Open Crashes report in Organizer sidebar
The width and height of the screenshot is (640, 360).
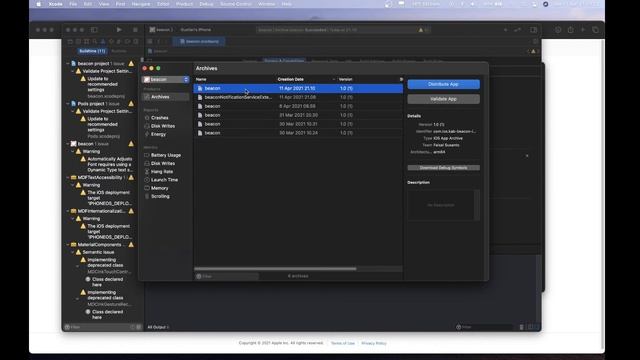159,118
